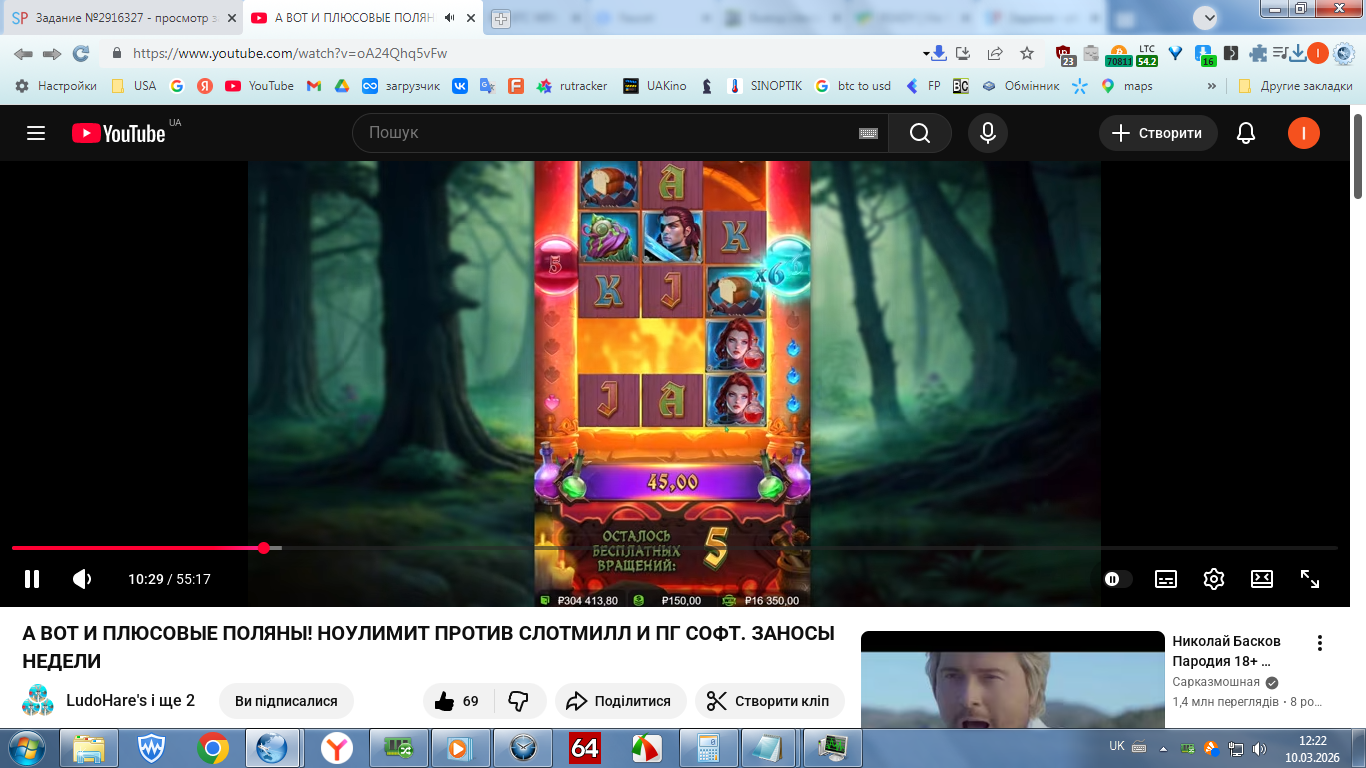
Task: Click the Поділитися share button
Action: point(620,701)
